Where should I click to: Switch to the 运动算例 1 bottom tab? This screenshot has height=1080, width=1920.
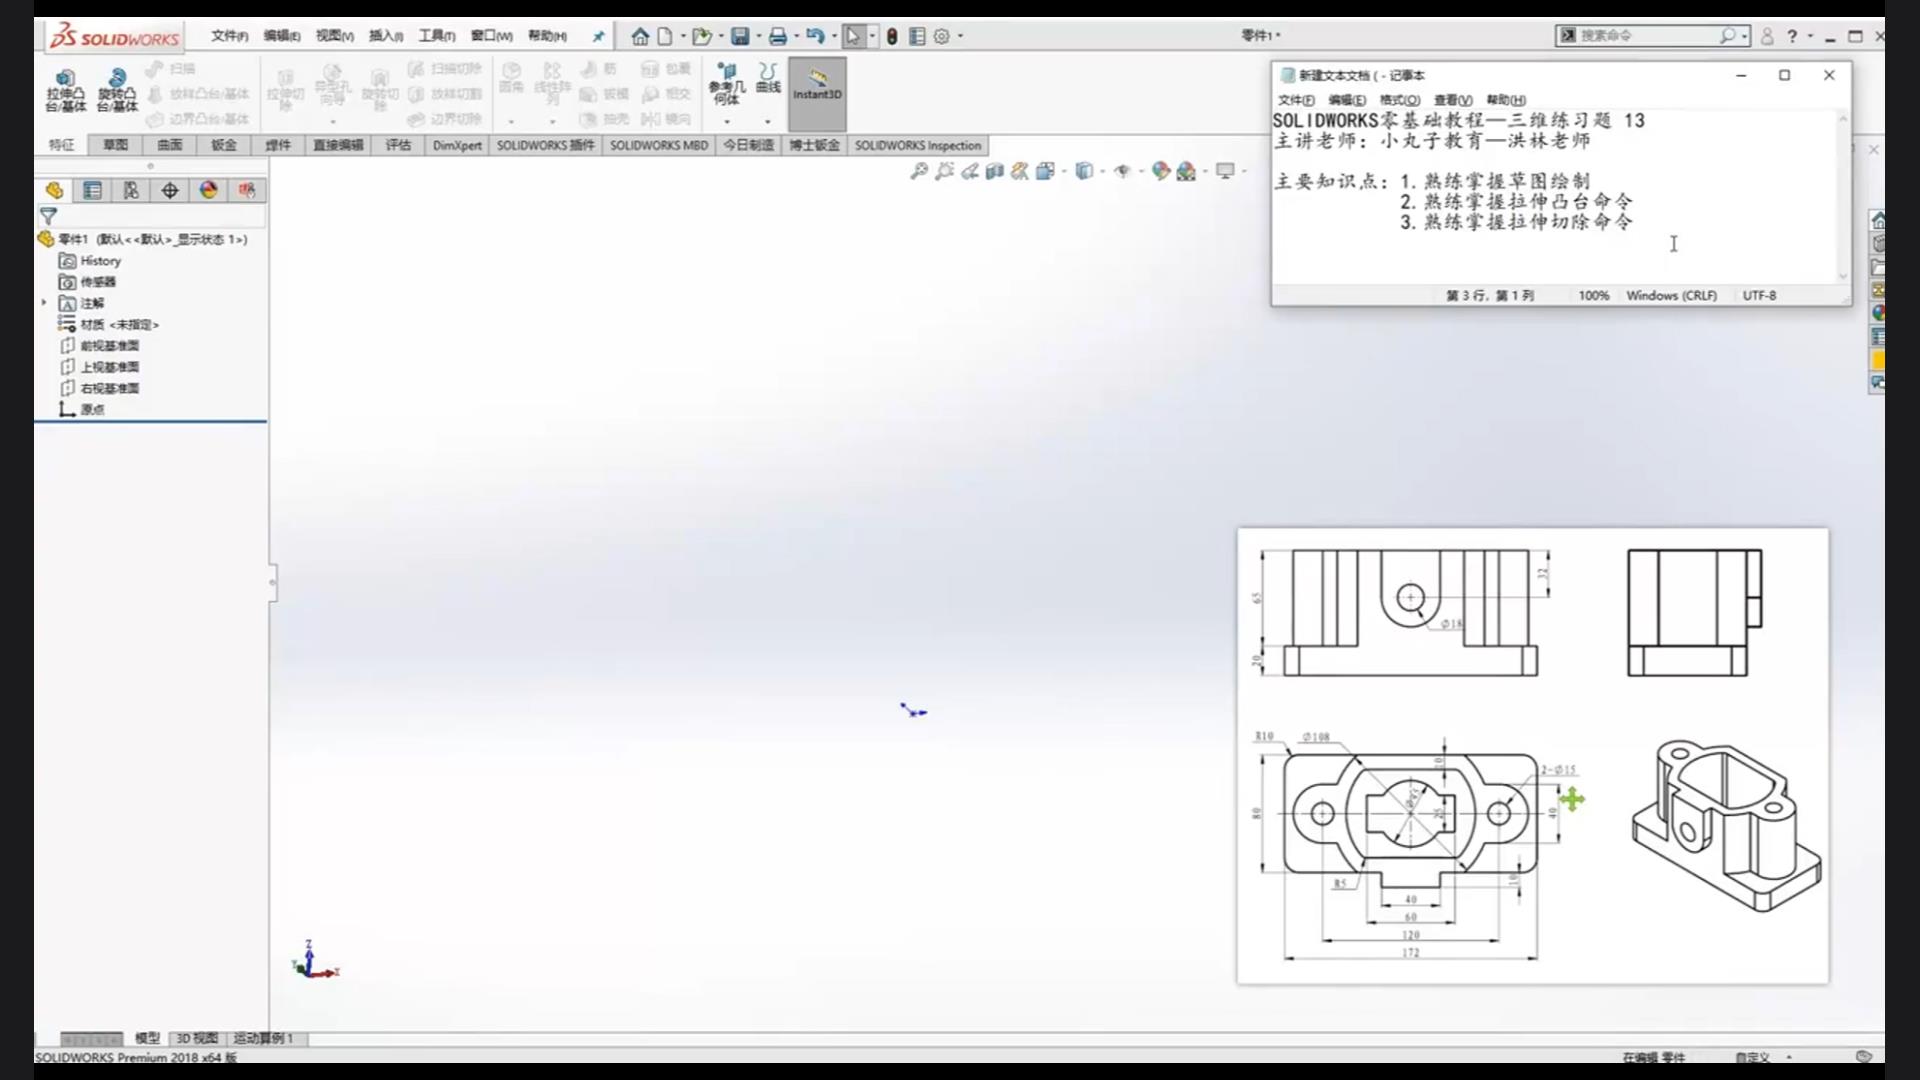point(263,1038)
